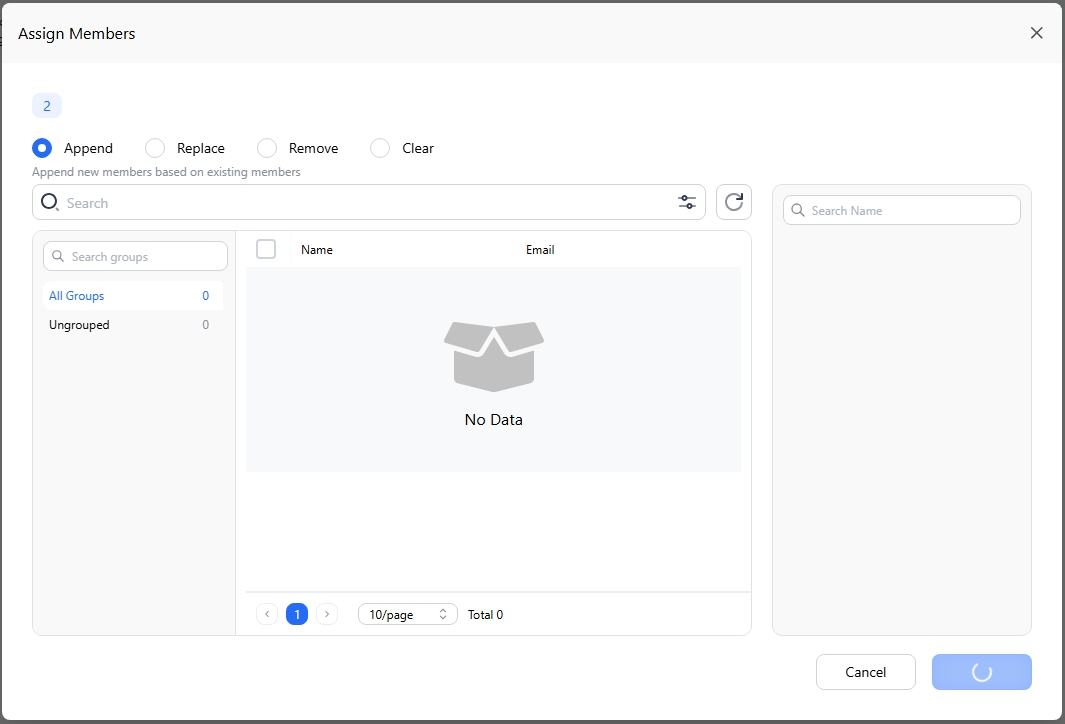The width and height of the screenshot is (1065, 724).
Task: Select the Append radio option
Action: coord(42,148)
